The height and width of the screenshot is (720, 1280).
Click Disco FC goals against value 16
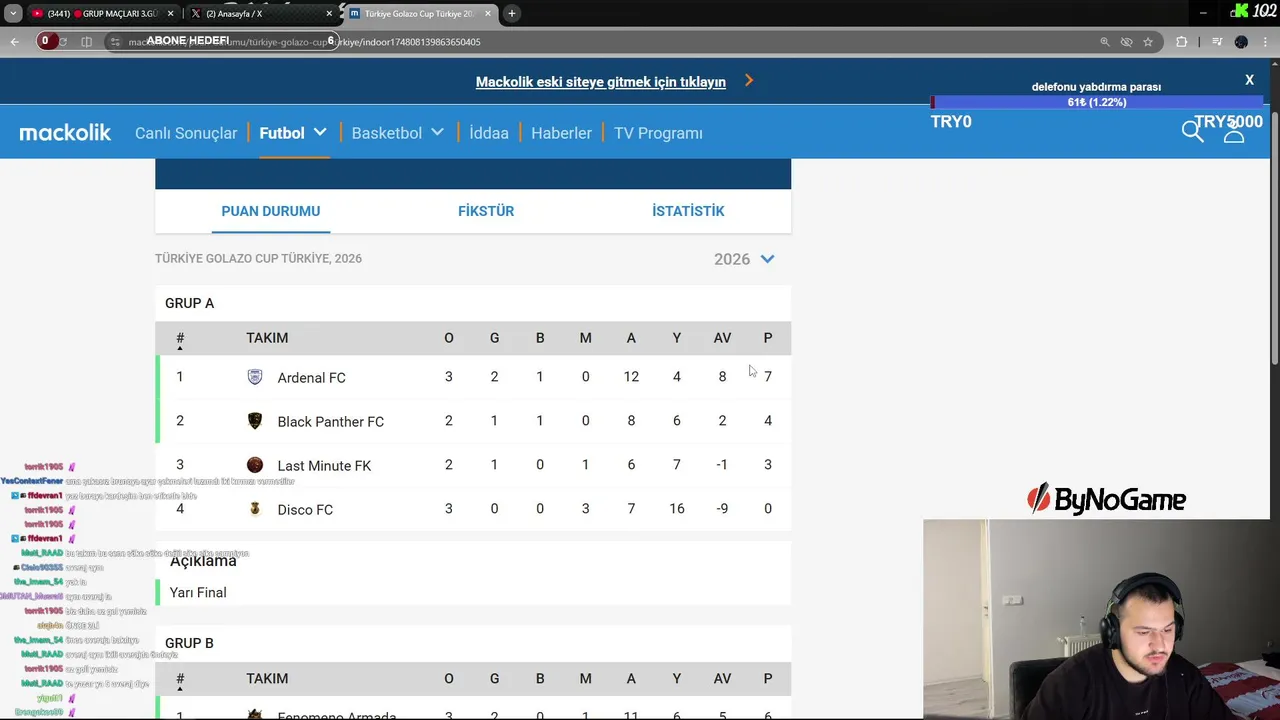(x=677, y=509)
